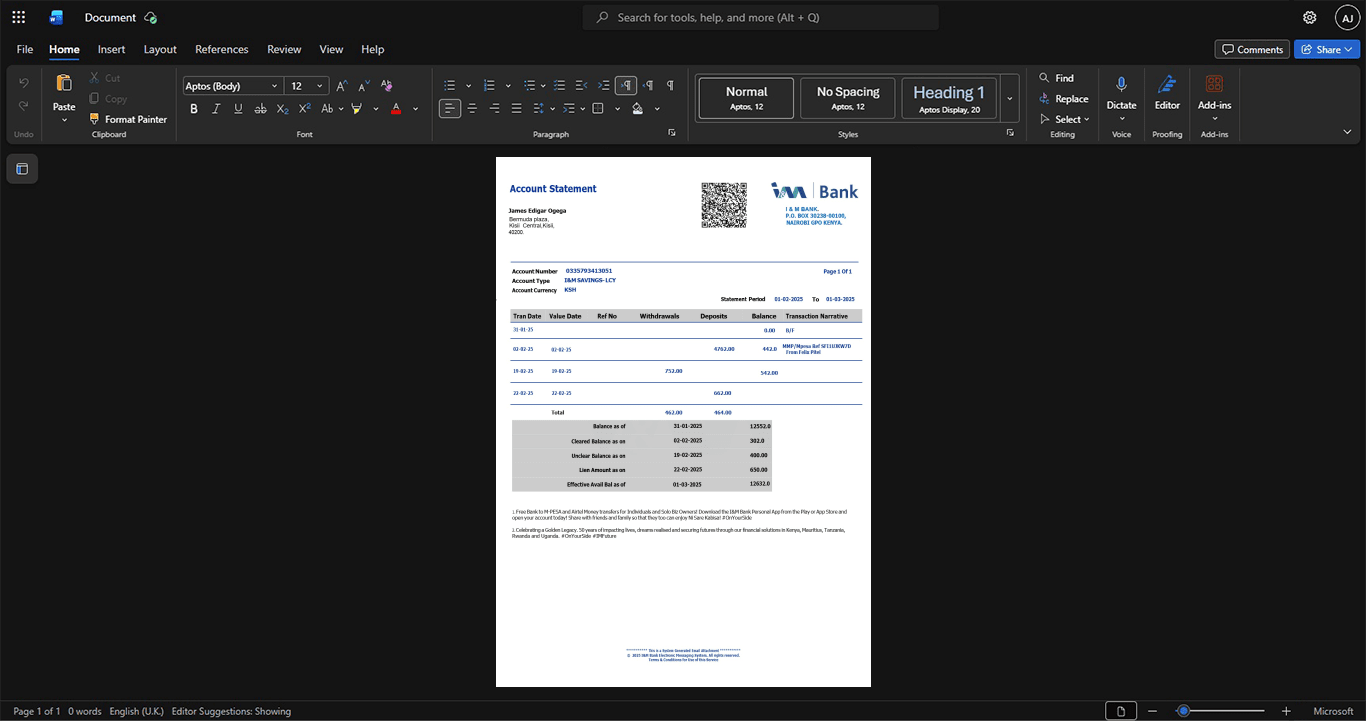The width and height of the screenshot is (1366, 721).
Task: Expand the Styles gallery
Action: [1010, 98]
